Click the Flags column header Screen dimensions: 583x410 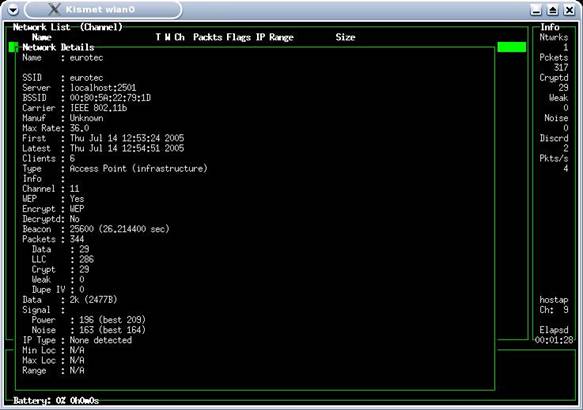(x=239, y=37)
